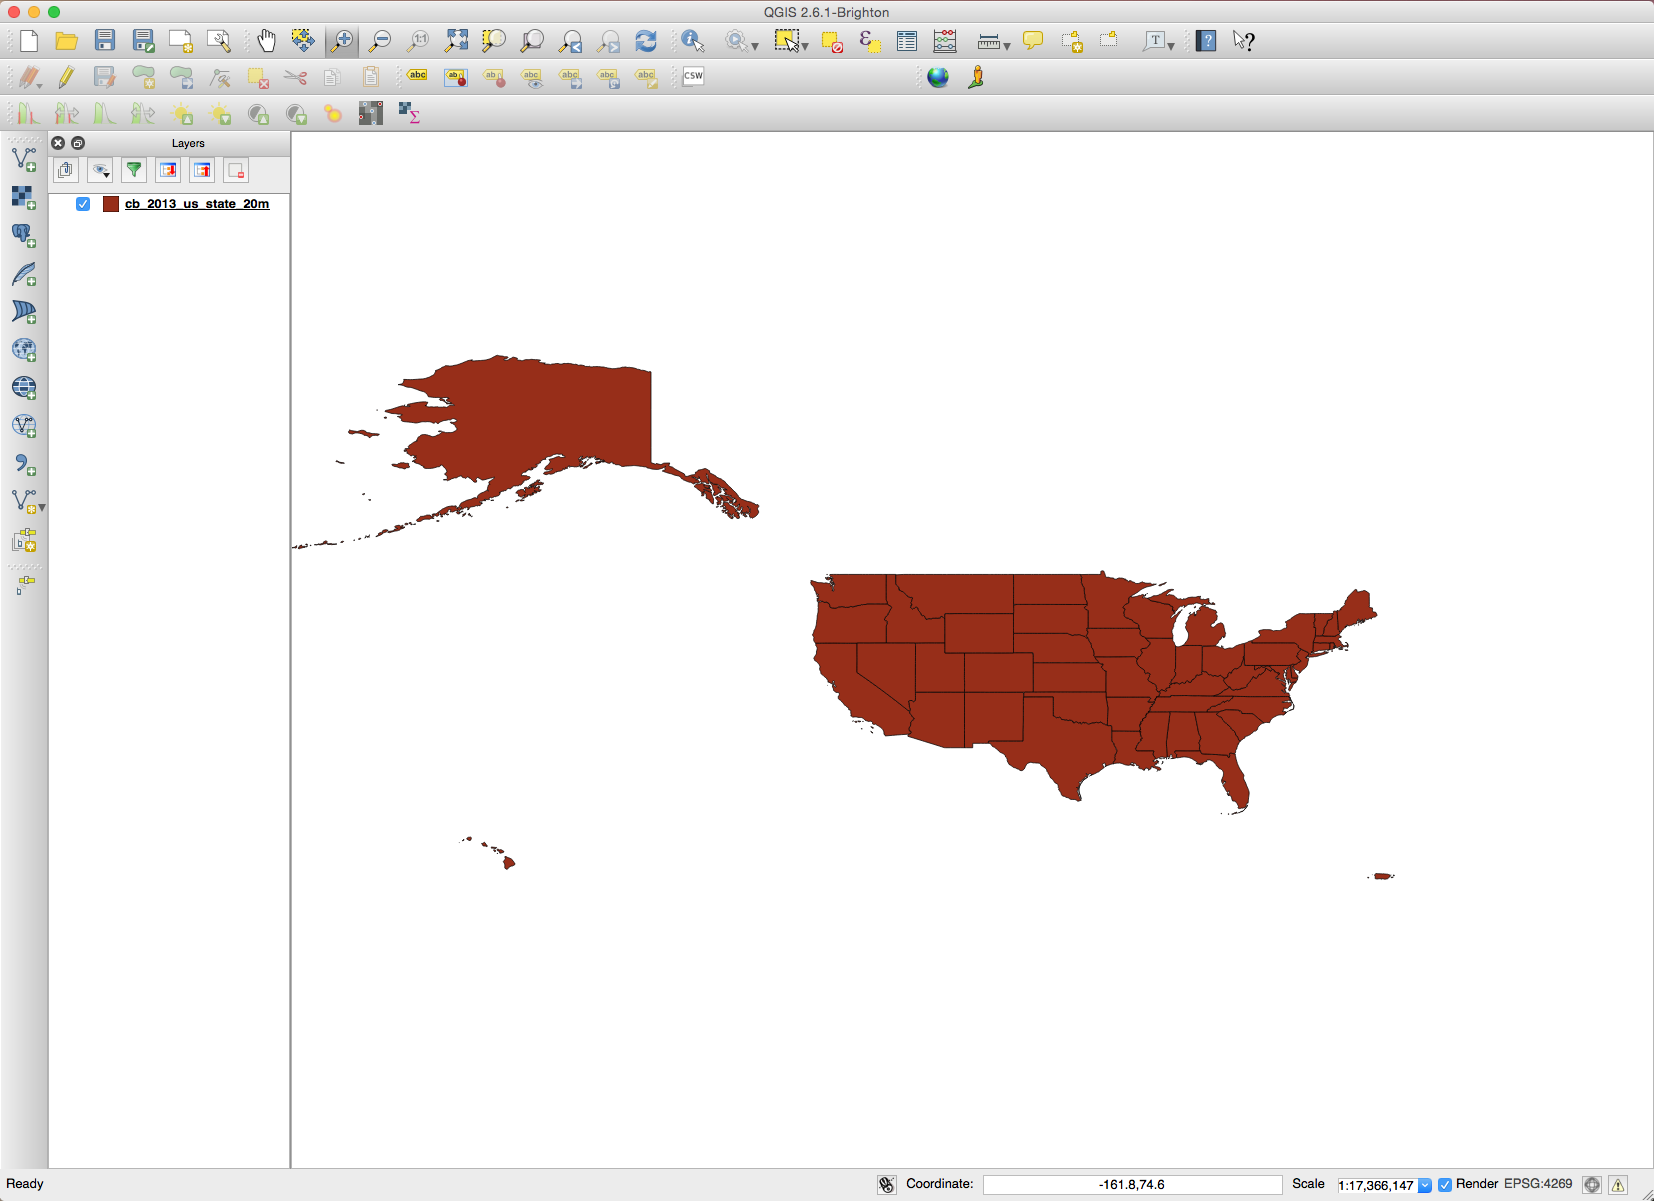The height and width of the screenshot is (1201, 1654).
Task: Toggle editing with the pencil icon
Action: tap(66, 77)
